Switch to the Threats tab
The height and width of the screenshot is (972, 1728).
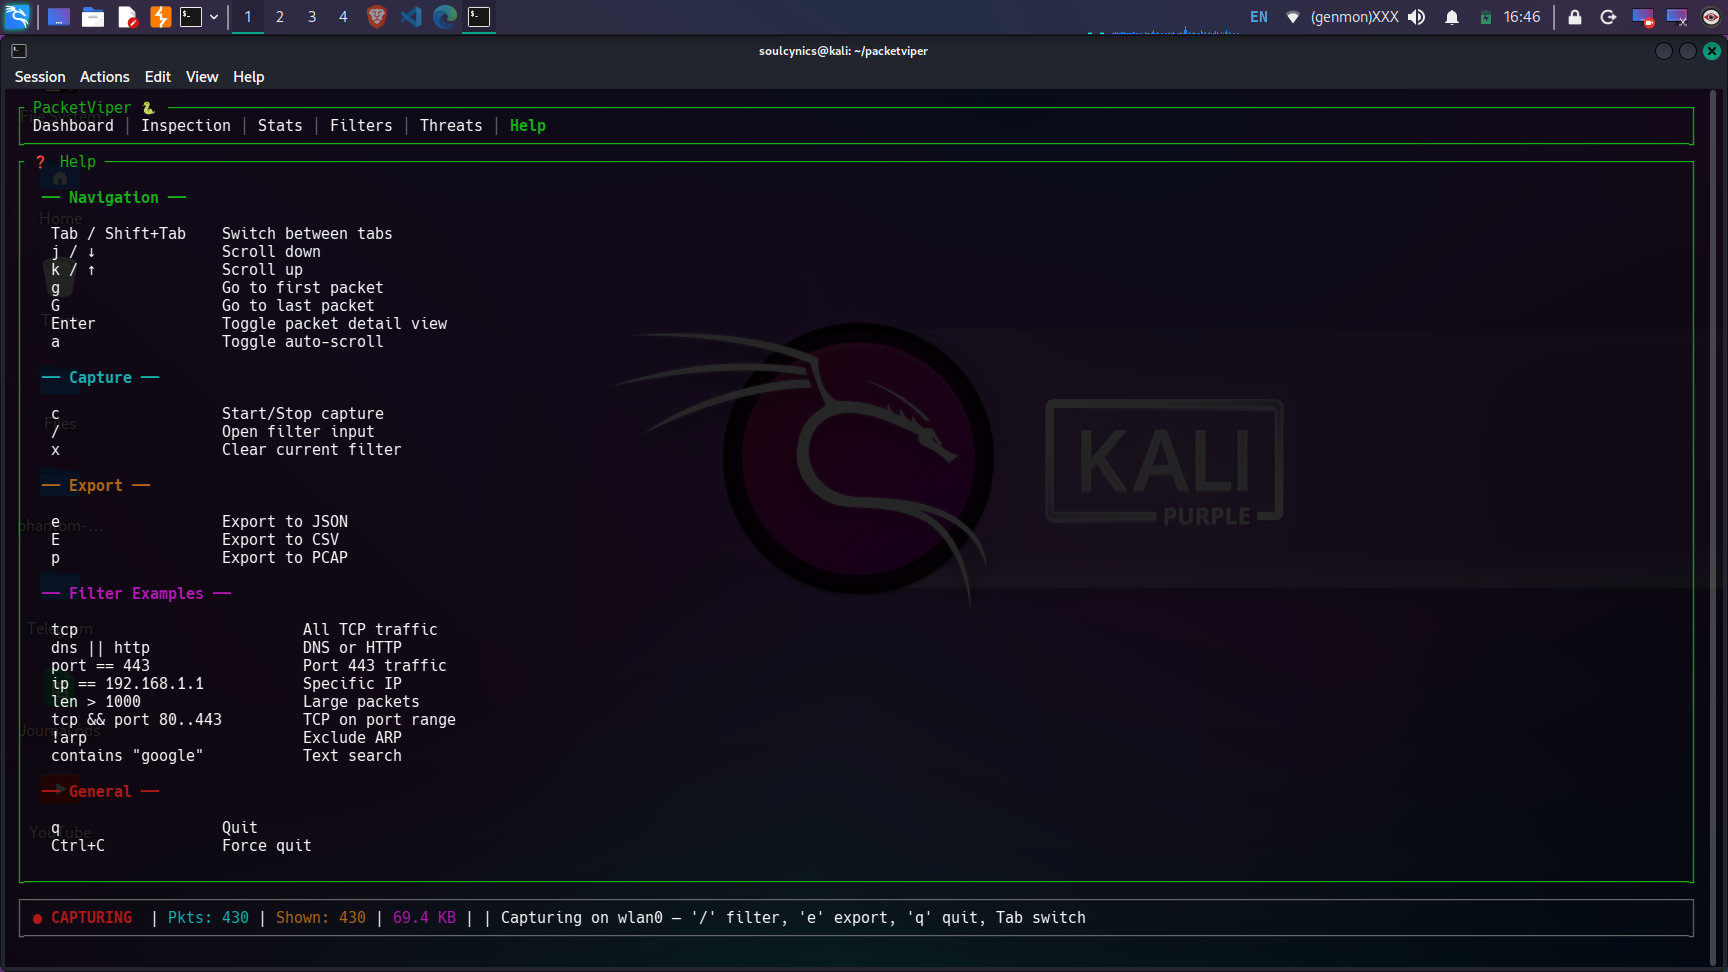click(451, 126)
